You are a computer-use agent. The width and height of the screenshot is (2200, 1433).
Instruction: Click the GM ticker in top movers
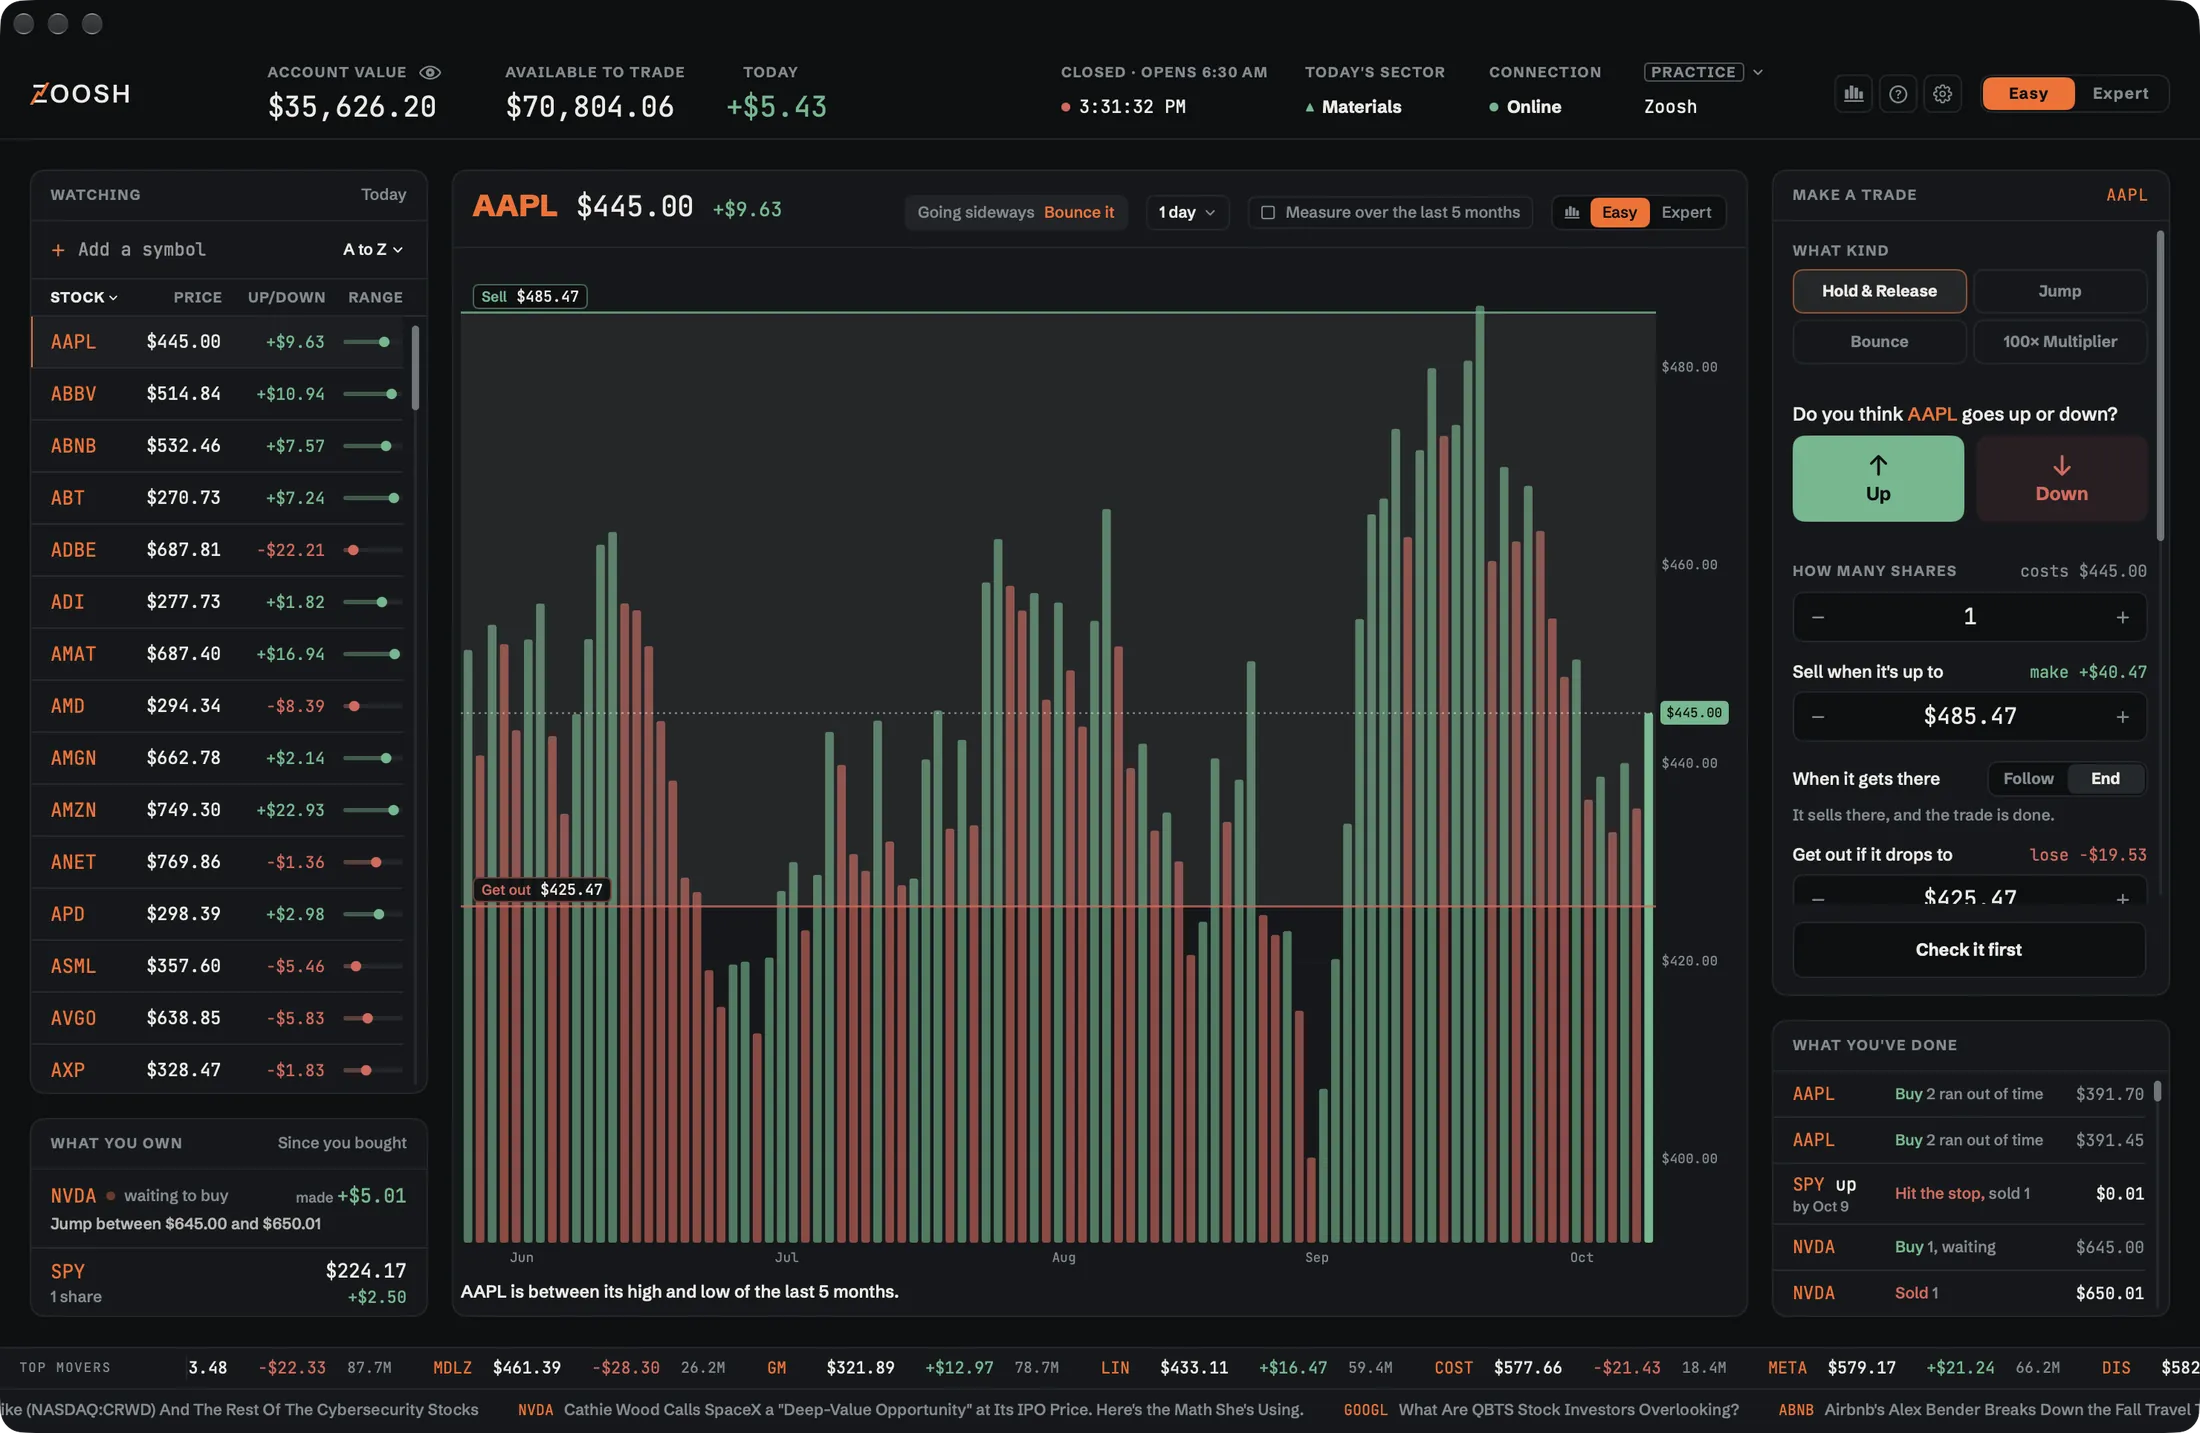tap(776, 1368)
